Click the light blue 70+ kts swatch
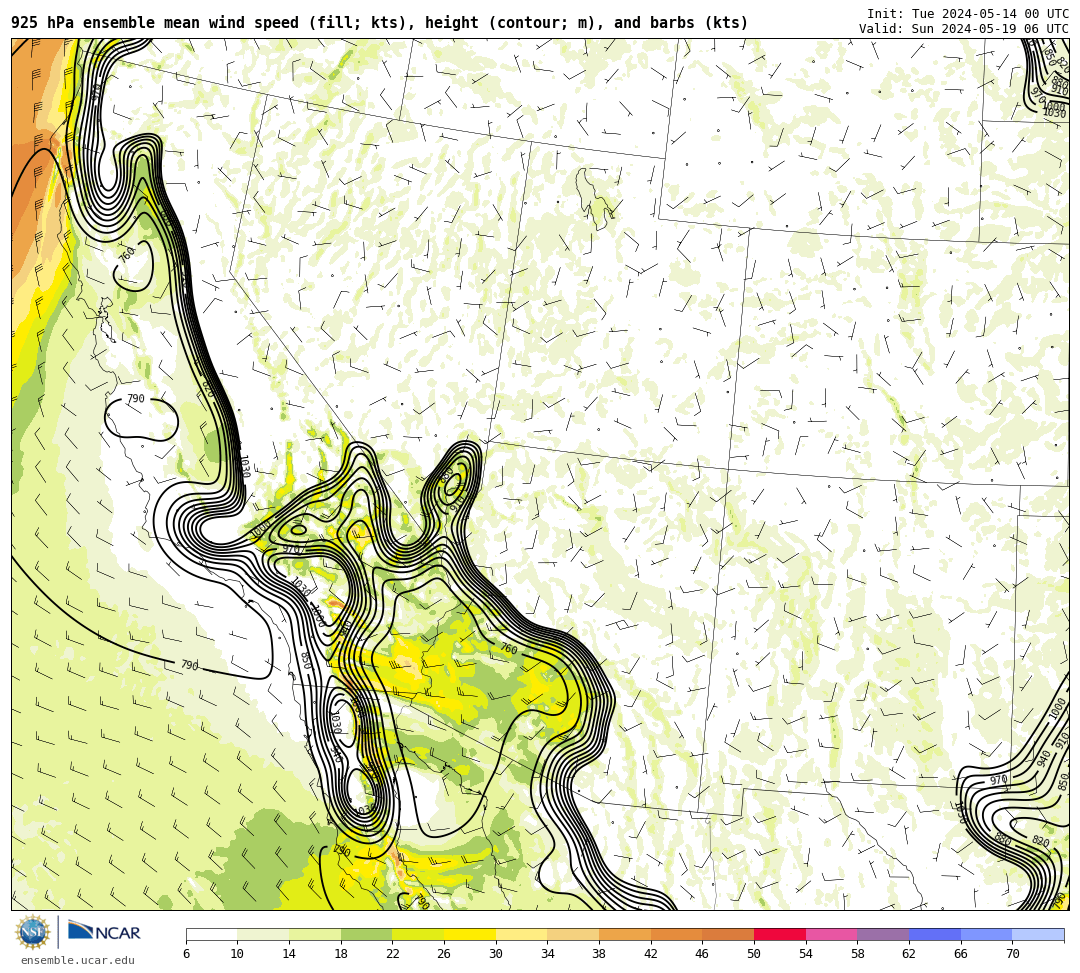 pyautogui.click(x=1038, y=934)
